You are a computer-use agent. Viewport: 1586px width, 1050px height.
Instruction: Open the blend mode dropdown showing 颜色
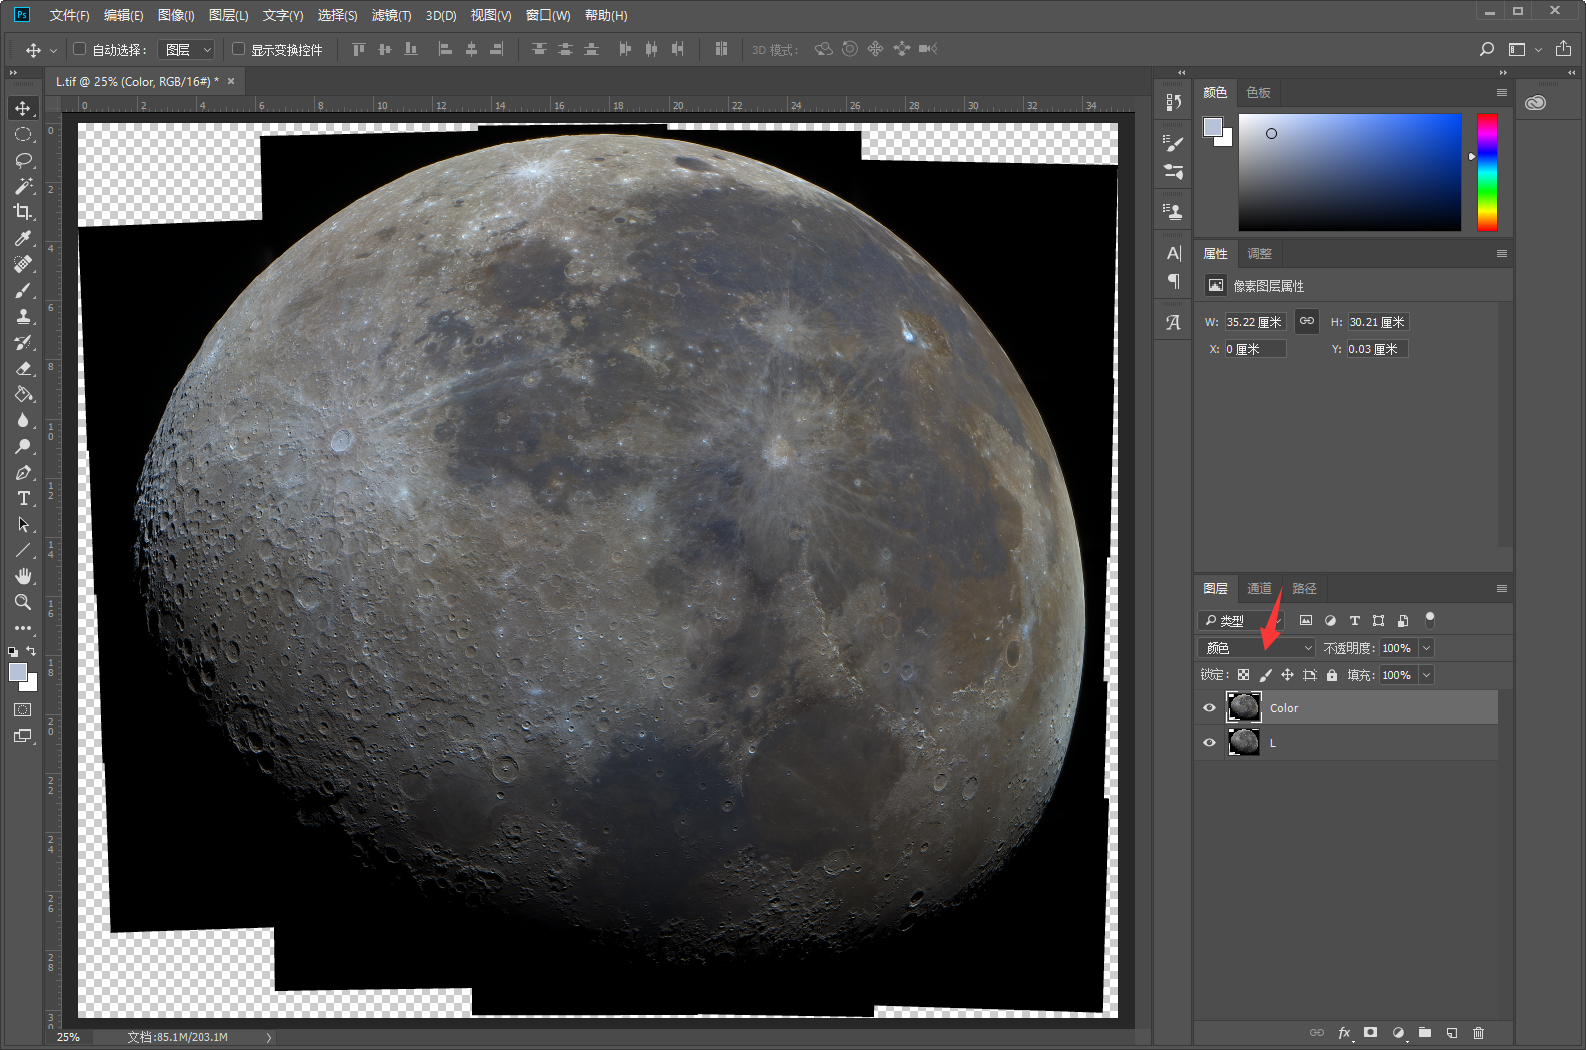click(1256, 648)
